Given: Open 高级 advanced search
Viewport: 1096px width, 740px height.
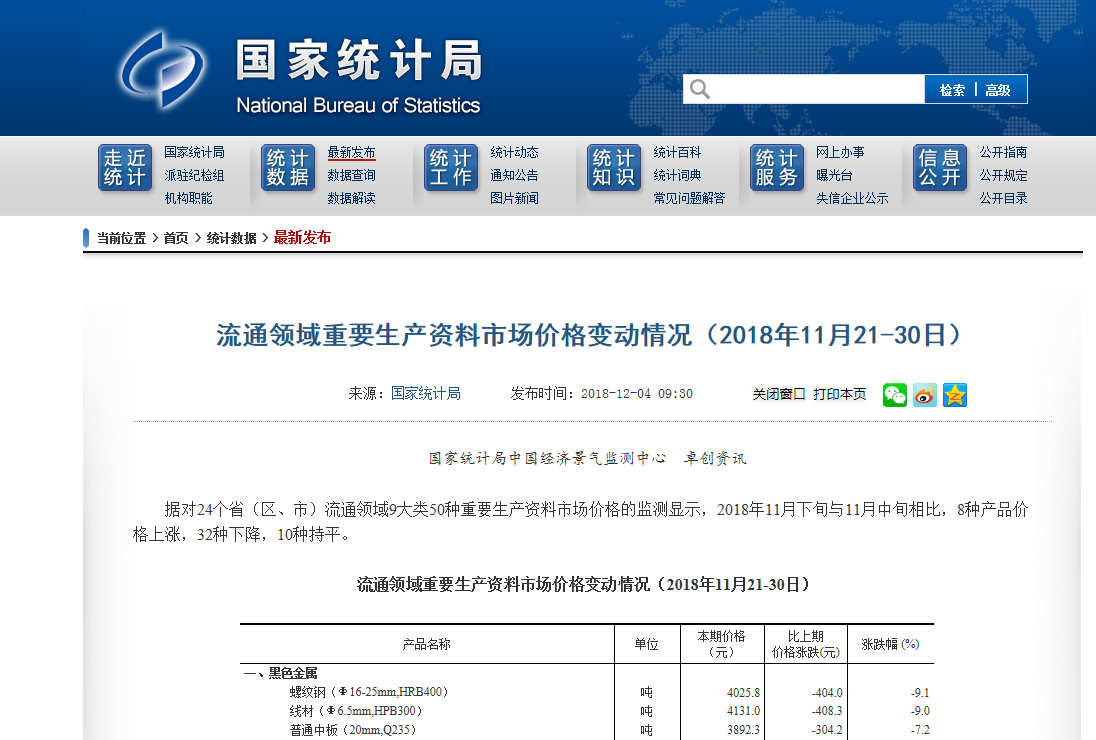Looking at the screenshot, I should coord(998,90).
